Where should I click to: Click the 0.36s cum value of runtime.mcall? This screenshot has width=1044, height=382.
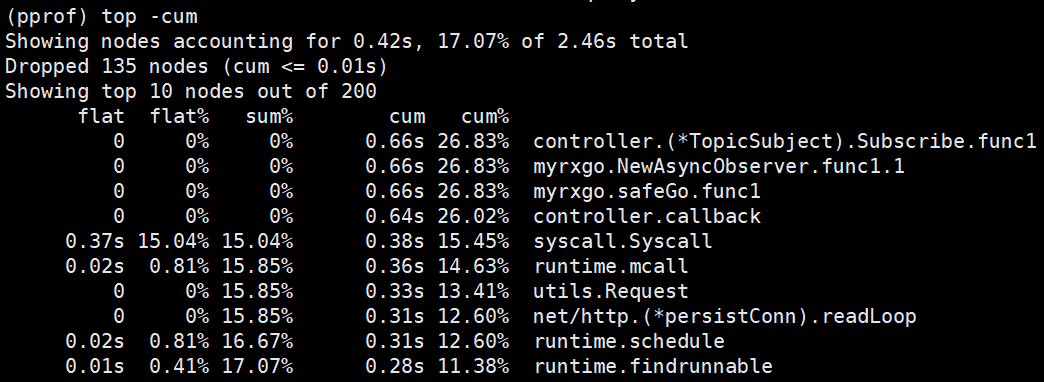tap(394, 266)
